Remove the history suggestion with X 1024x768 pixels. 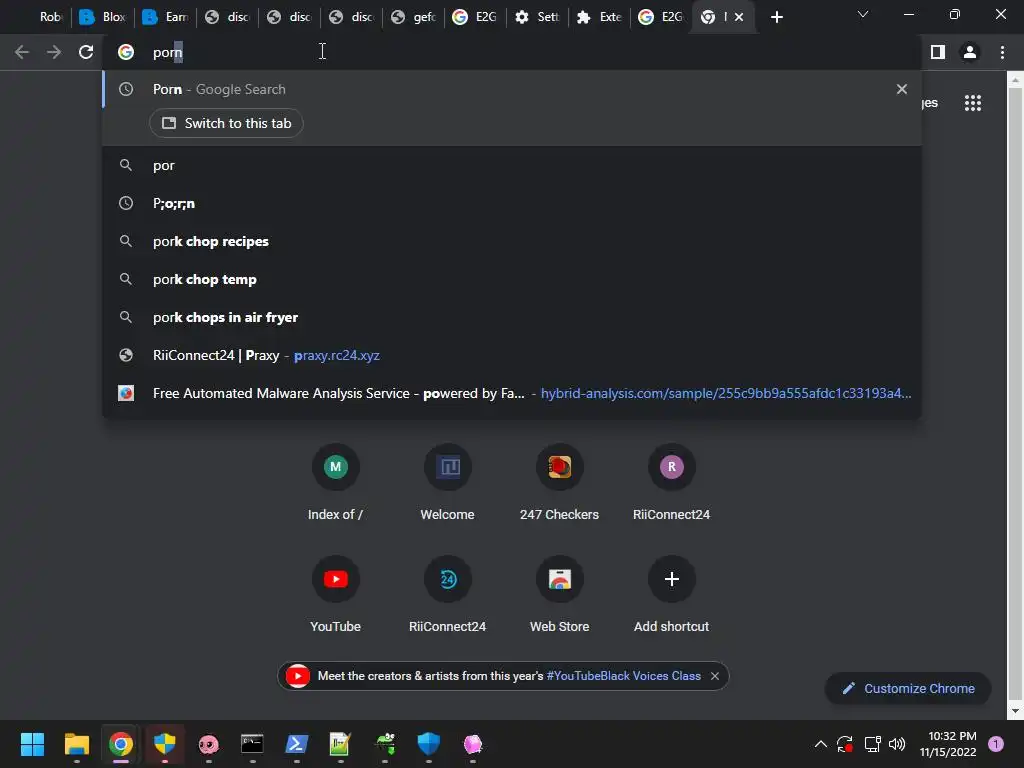pyautogui.click(x=902, y=89)
